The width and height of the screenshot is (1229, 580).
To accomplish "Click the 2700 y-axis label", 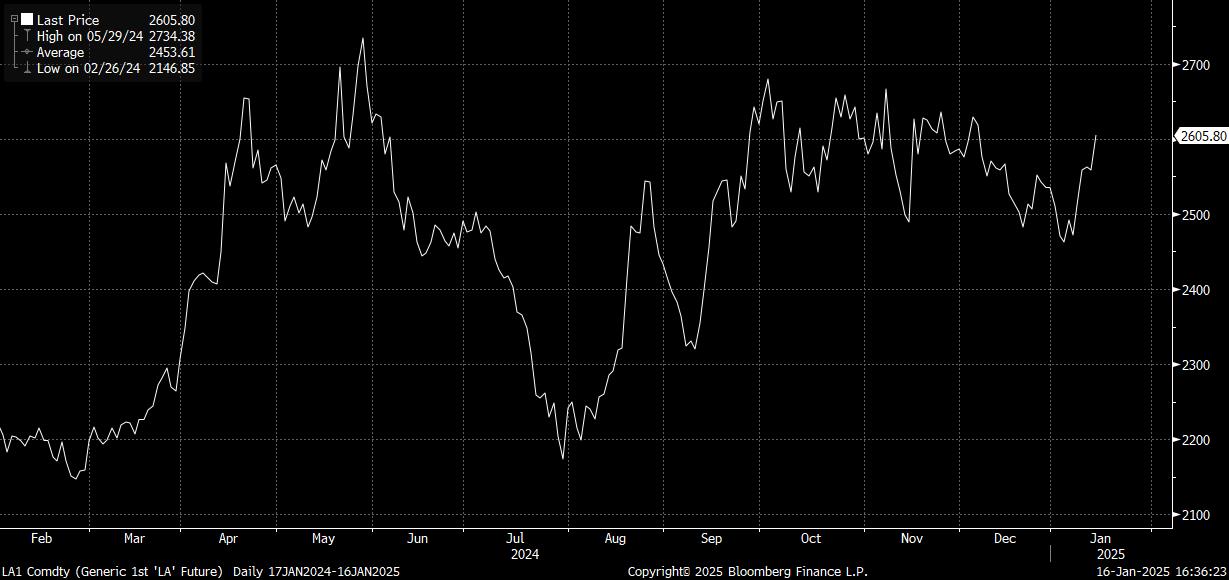I will 1196,65.
